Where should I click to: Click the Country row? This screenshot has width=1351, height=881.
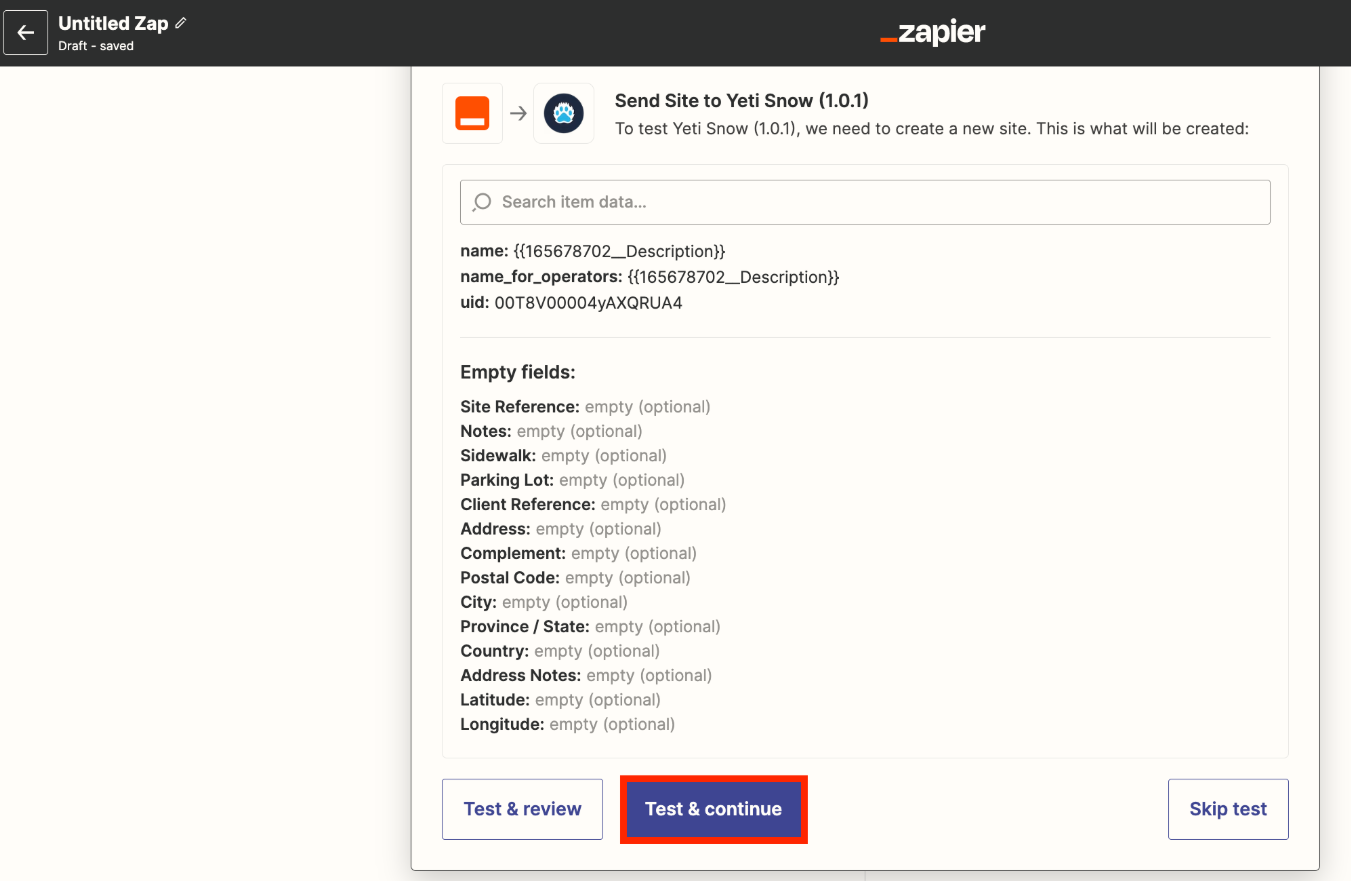click(560, 651)
